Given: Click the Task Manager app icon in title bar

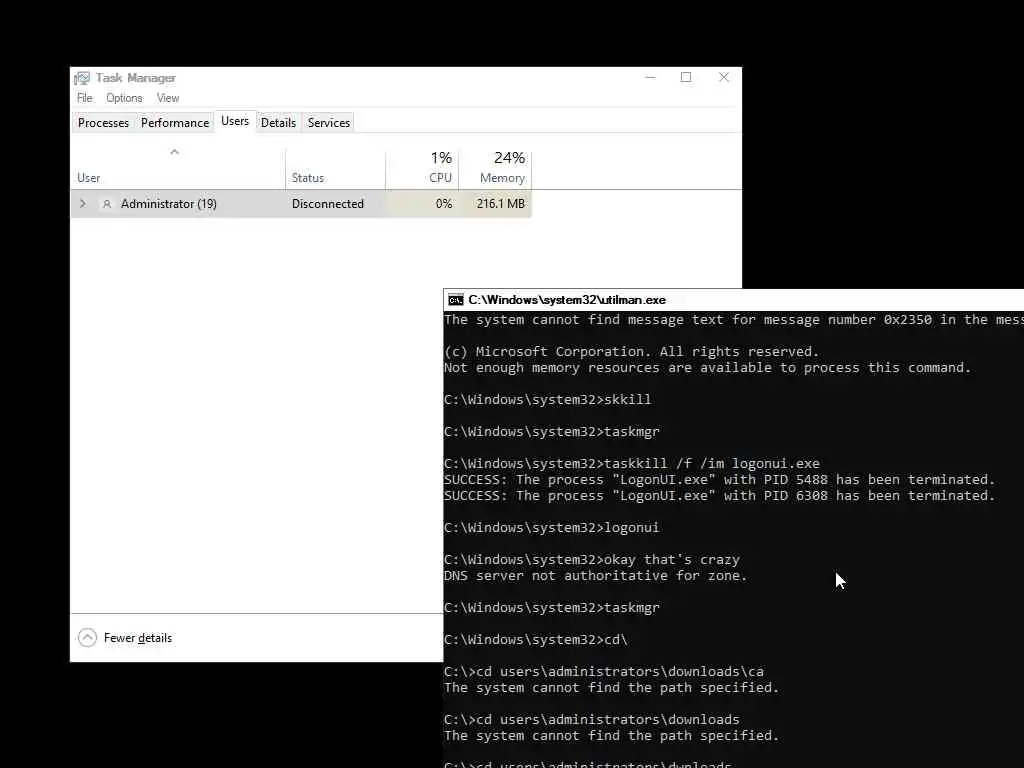Looking at the screenshot, I should (x=82, y=78).
